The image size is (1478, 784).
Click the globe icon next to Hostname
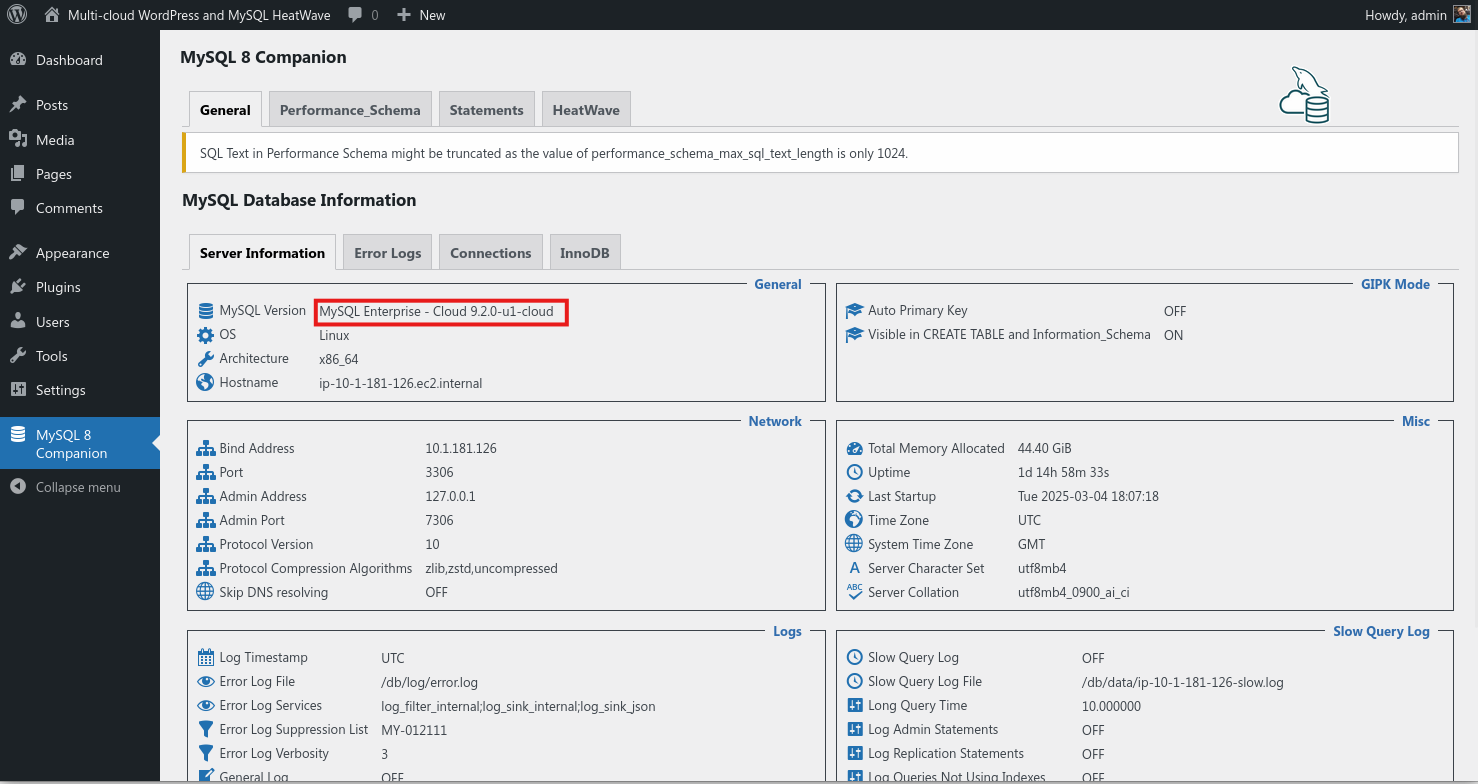206,383
